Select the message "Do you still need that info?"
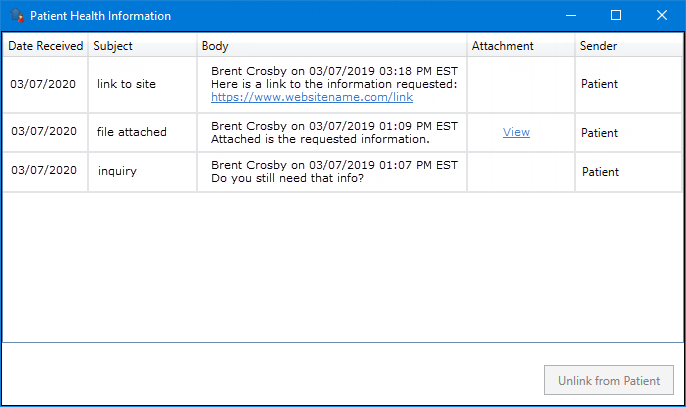This screenshot has width=686, height=407. tap(287, 179)
